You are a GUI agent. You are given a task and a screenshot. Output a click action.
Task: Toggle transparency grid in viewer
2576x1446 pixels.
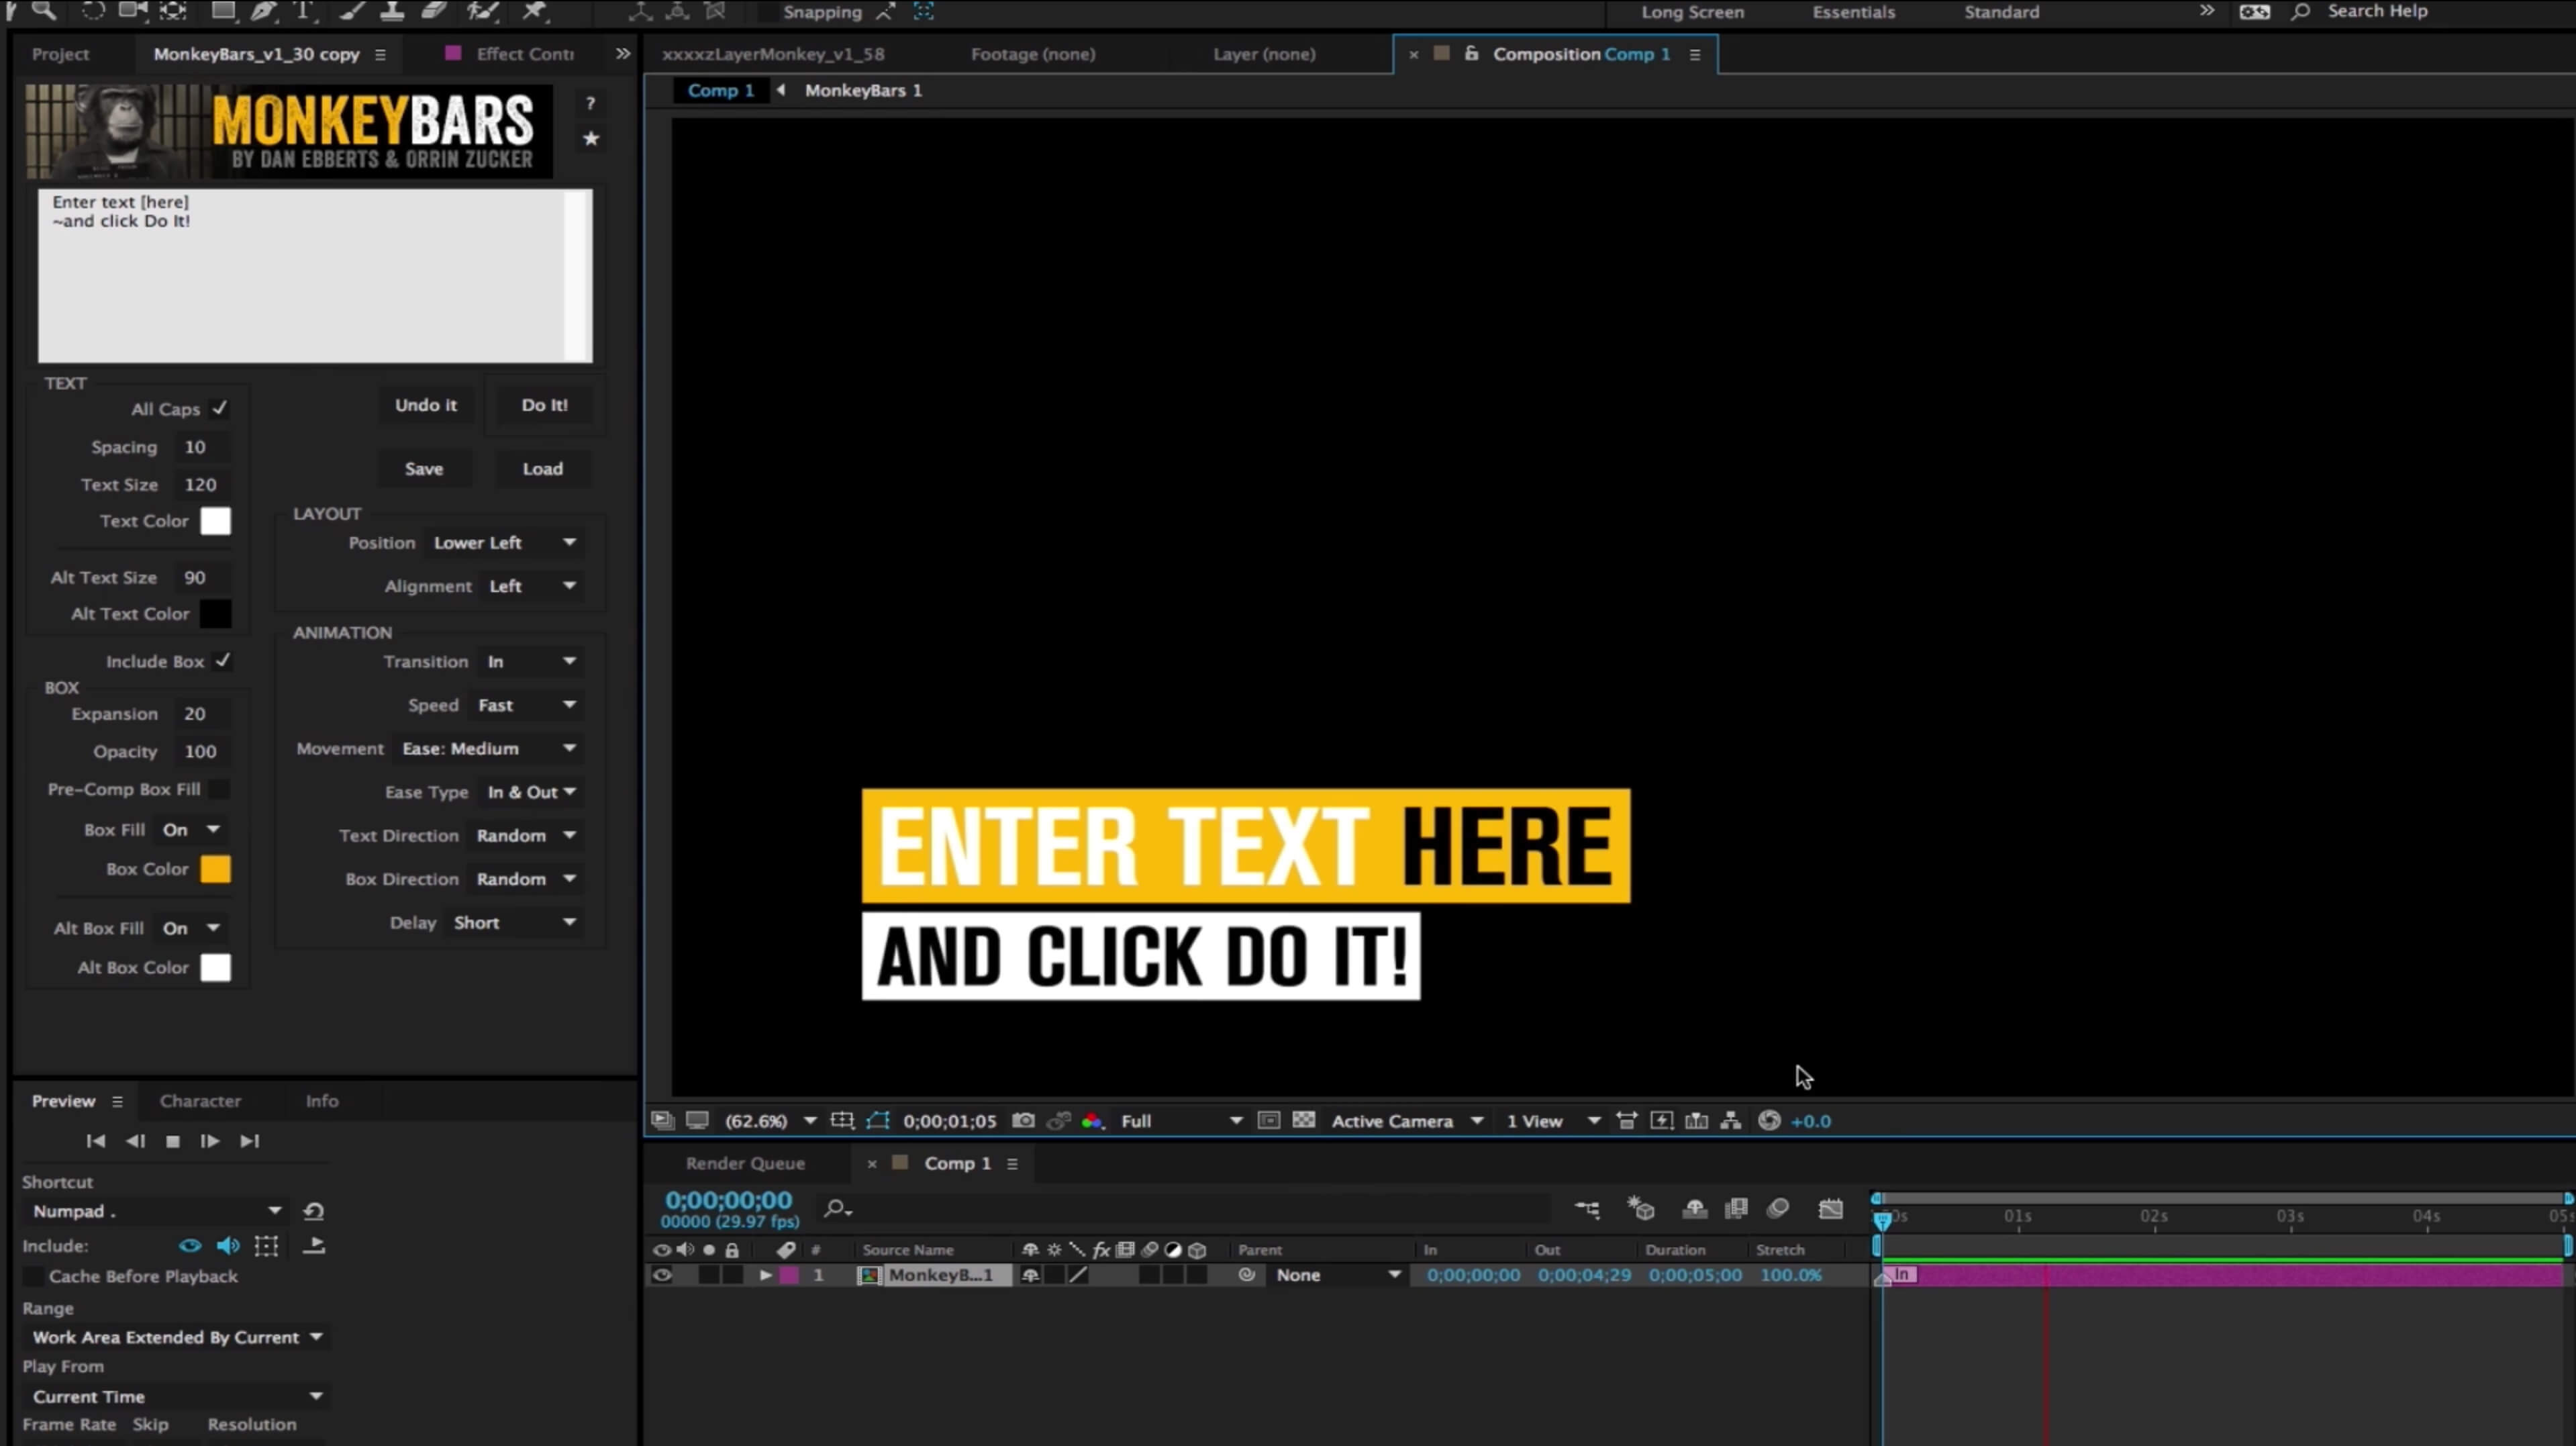(x=1304, y=1121)
